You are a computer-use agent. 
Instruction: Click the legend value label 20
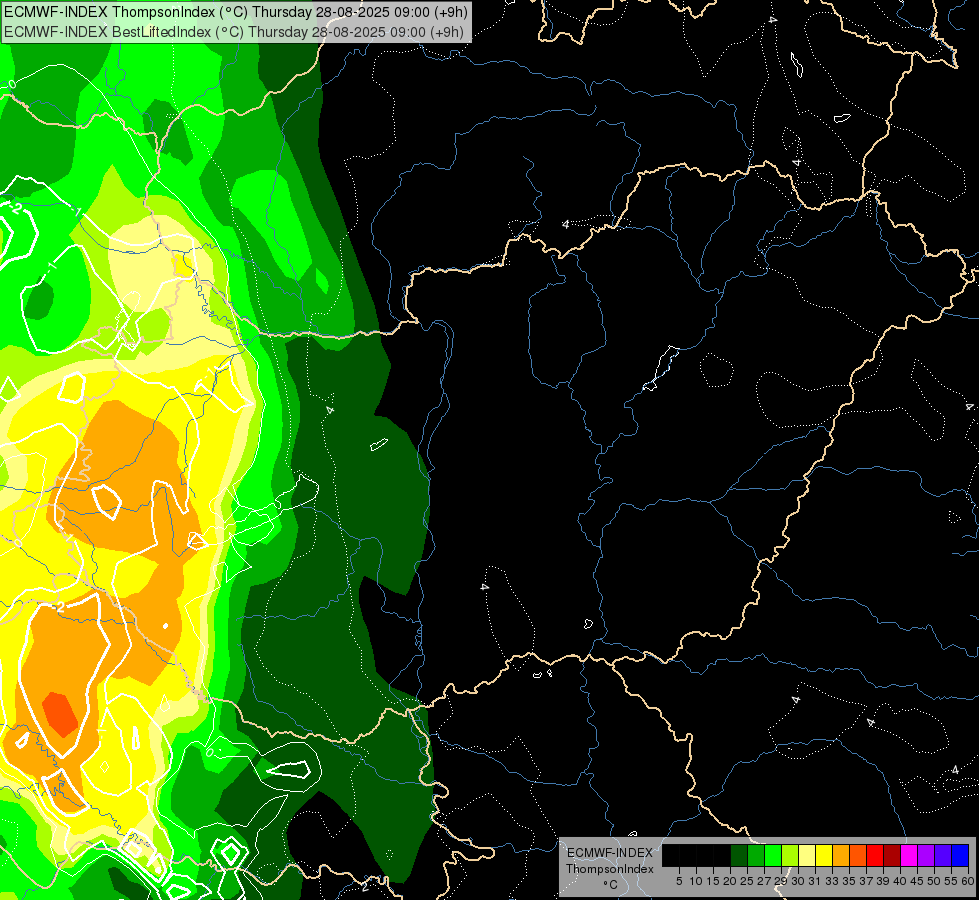tap(731, 881)
